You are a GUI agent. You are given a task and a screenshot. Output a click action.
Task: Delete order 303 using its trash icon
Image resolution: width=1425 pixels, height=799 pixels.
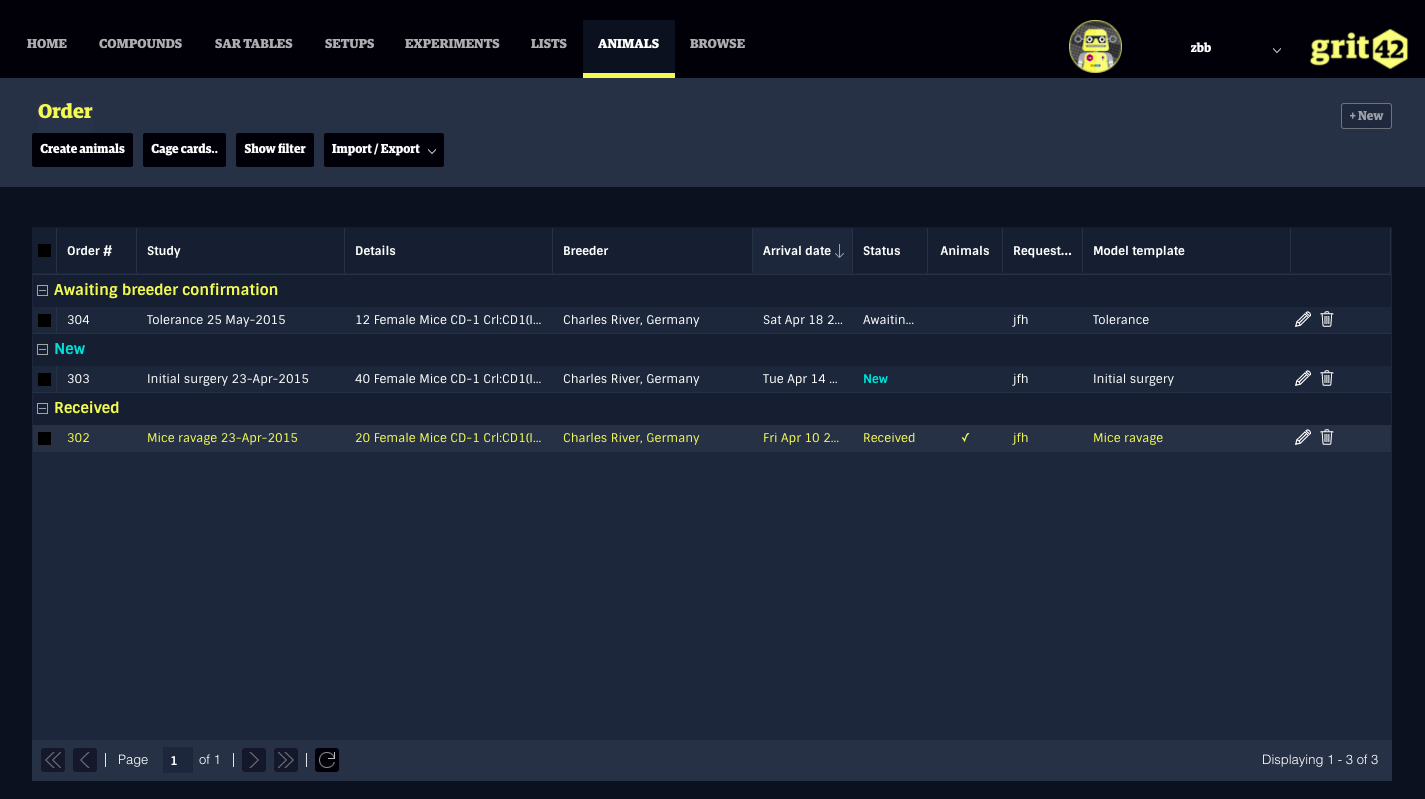1327,379
